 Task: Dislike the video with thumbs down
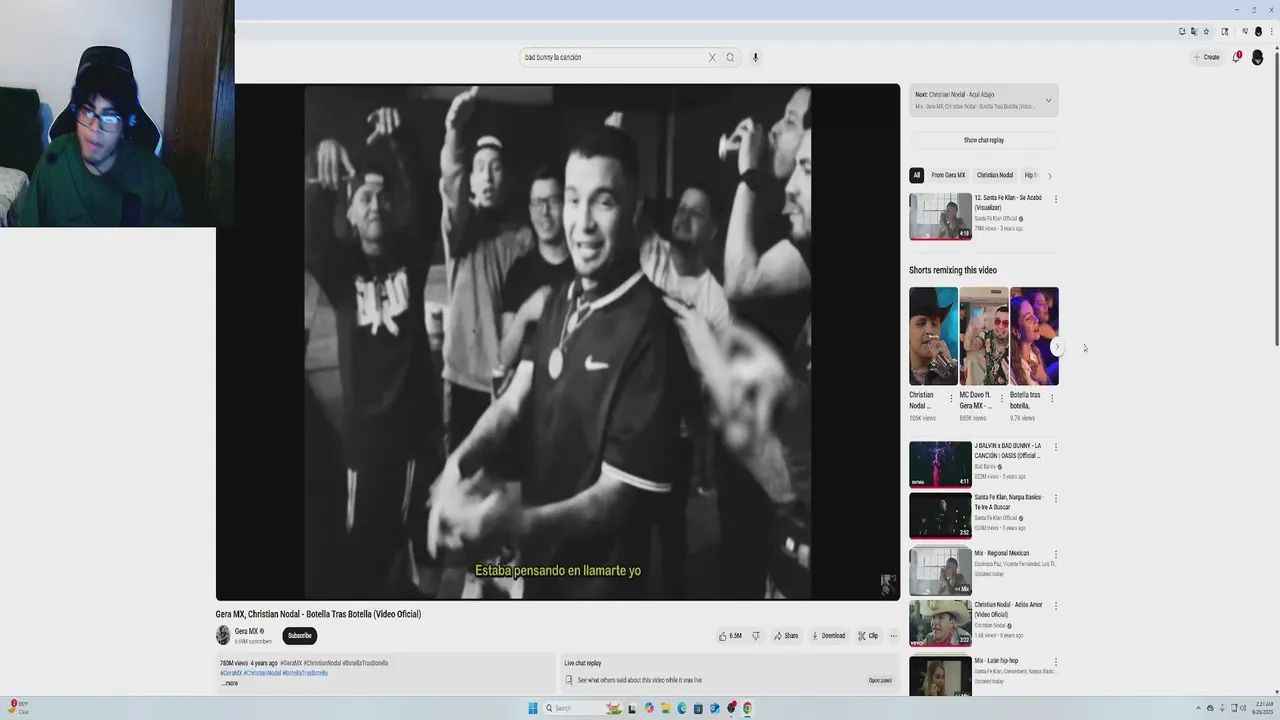click(756, 636)
